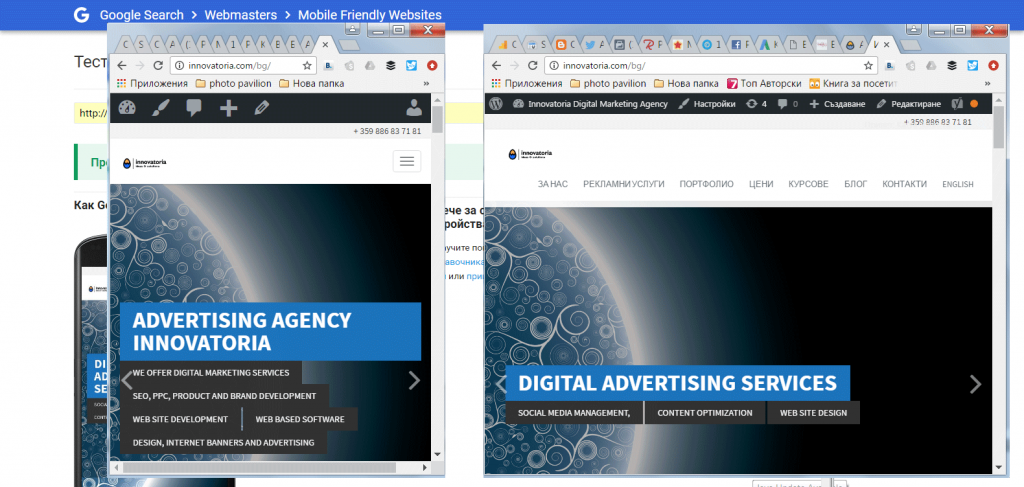Screen dimensions: 1024x487
Task: Click previous slide arrow in right window slider
Action: [x=502, y=384]
